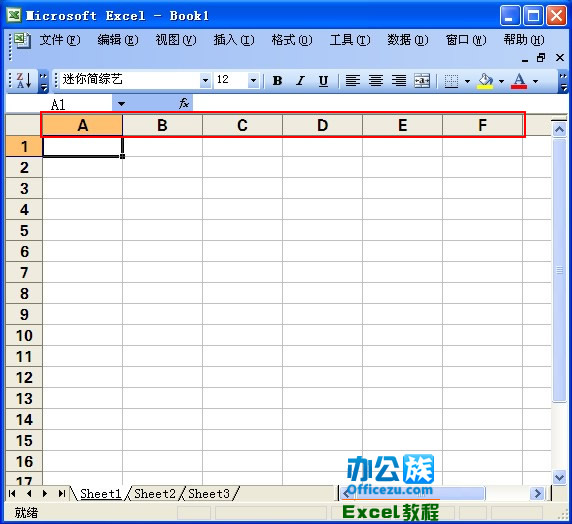Screen dimensions: 572x524
Task: Select column D header
Action: pyautogui.click(x=322, y=125)
